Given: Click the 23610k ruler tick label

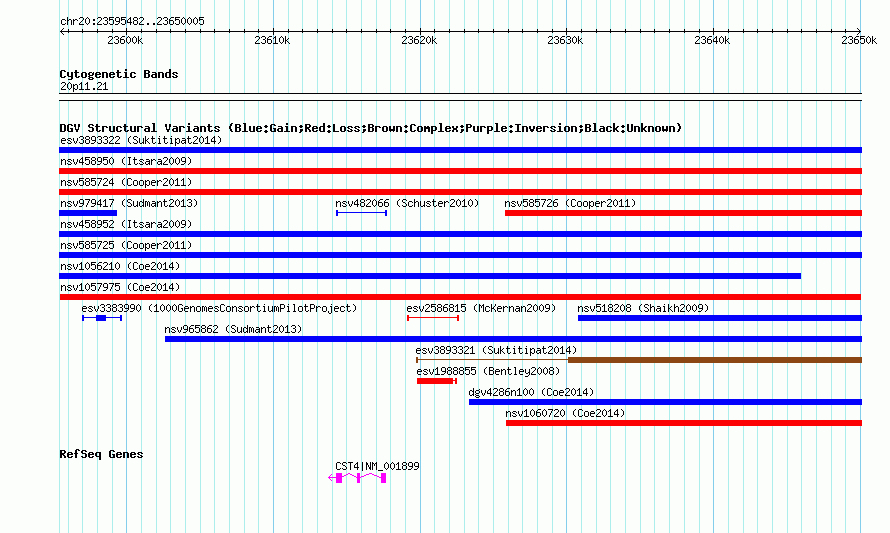Looking at the screenshot, I should 272,40.
